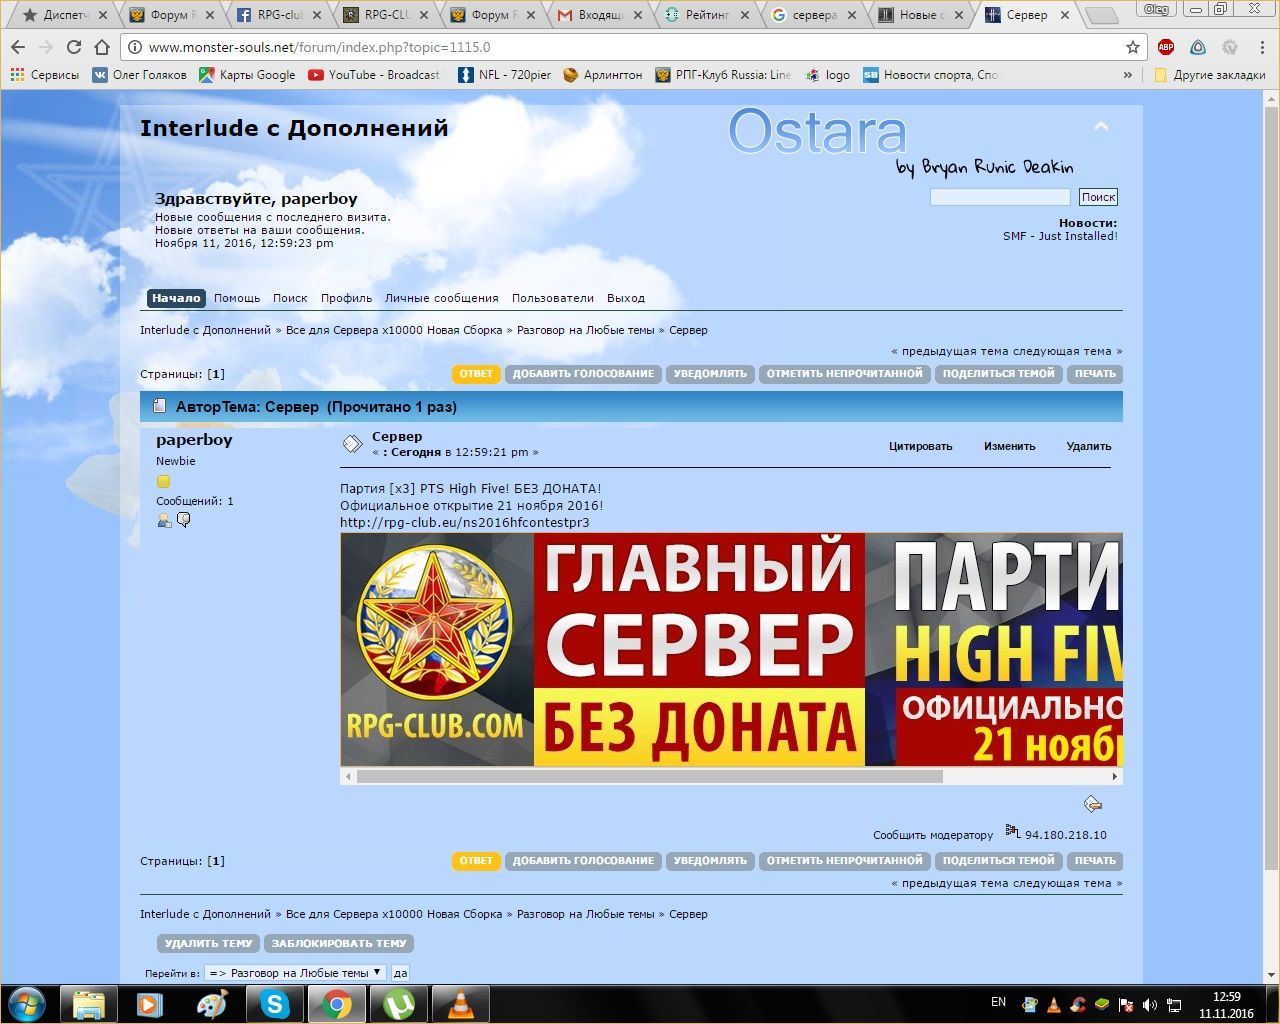Click the message icon beside the Сервер subject

coord(352,444)
